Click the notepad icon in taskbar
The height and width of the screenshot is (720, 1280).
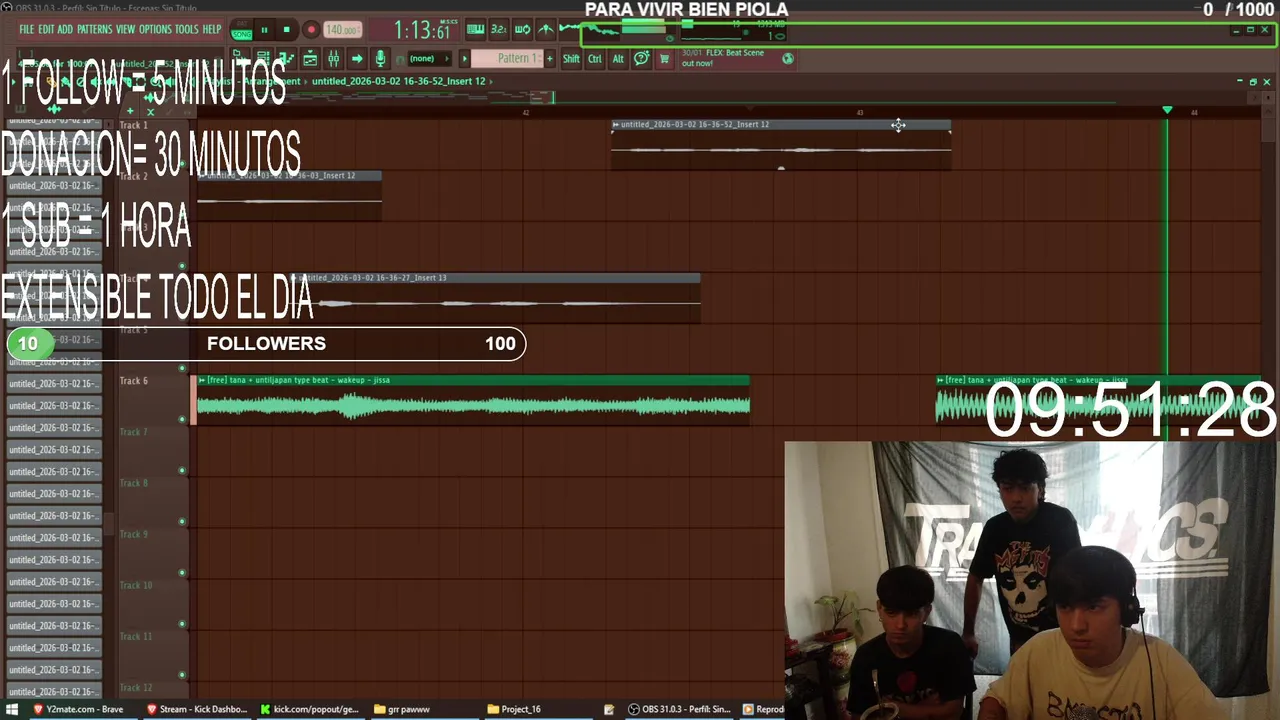(x=609, y=709)
